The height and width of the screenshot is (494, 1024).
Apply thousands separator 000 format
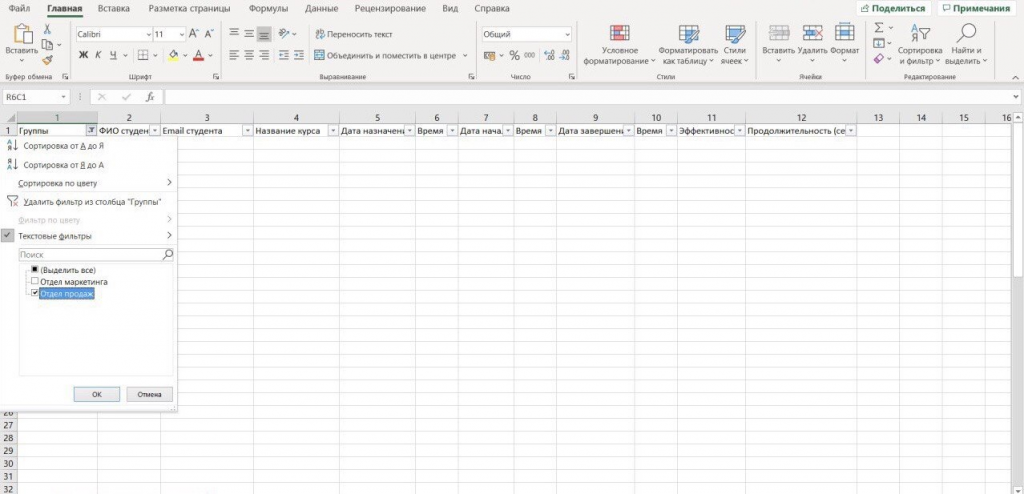(x=530, y=56)
